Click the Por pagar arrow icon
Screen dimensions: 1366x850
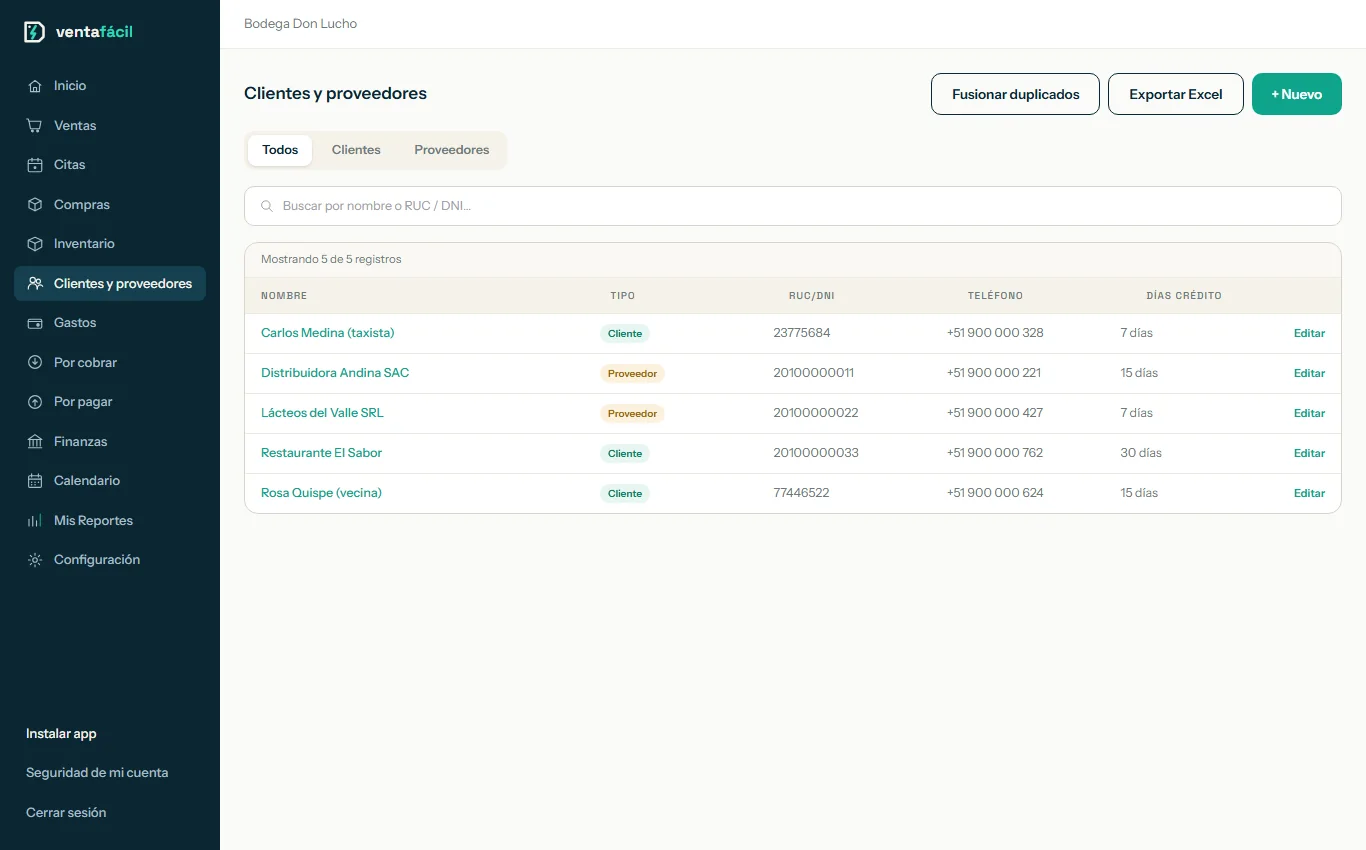tap(35, 402)
